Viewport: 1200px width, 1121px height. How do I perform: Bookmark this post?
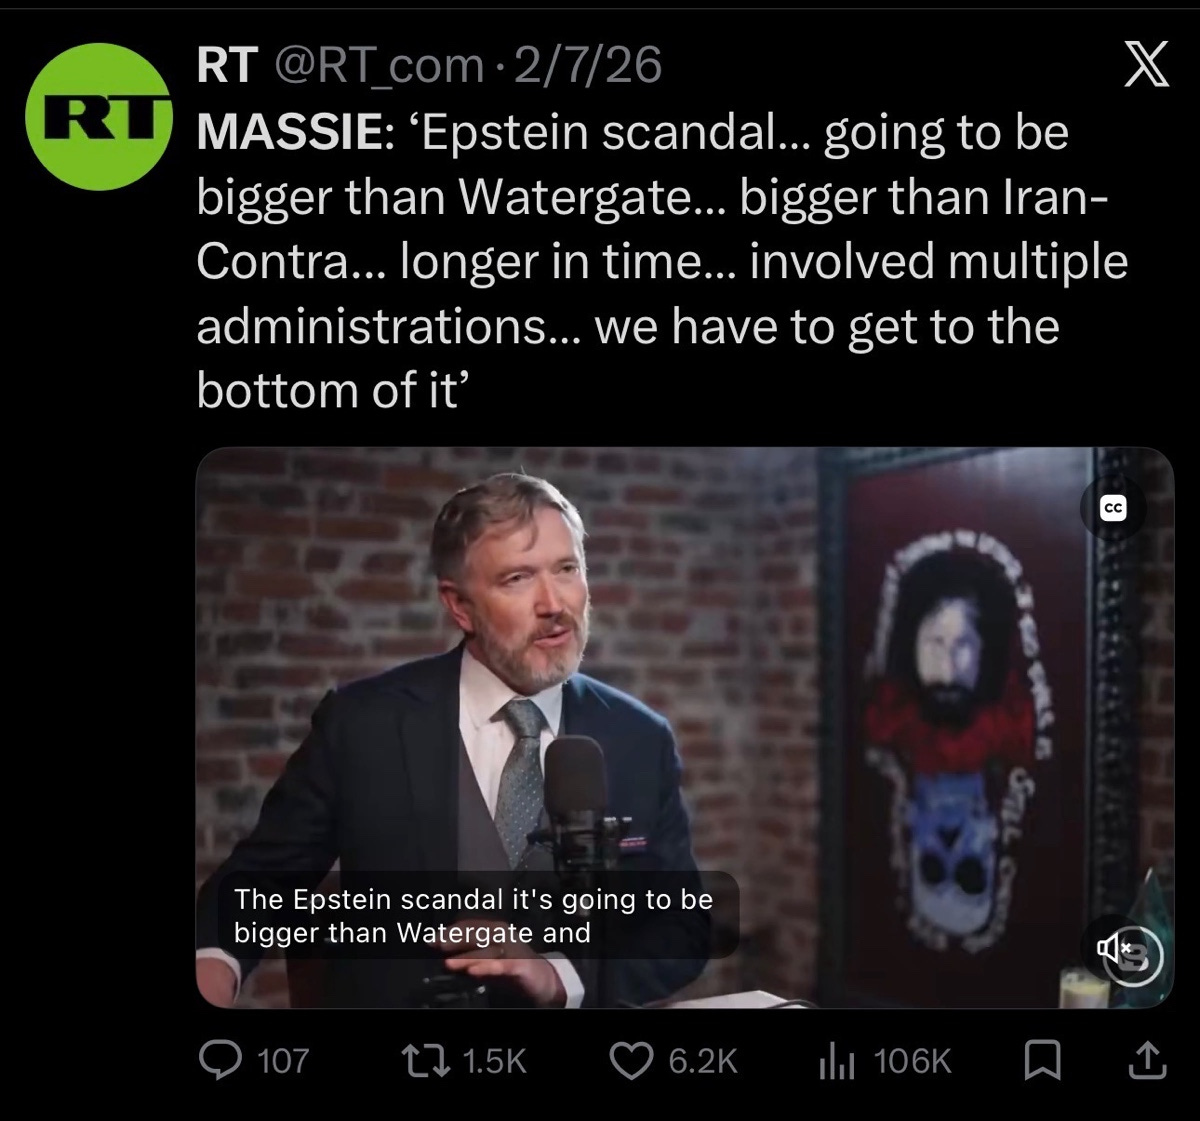1043,1061
